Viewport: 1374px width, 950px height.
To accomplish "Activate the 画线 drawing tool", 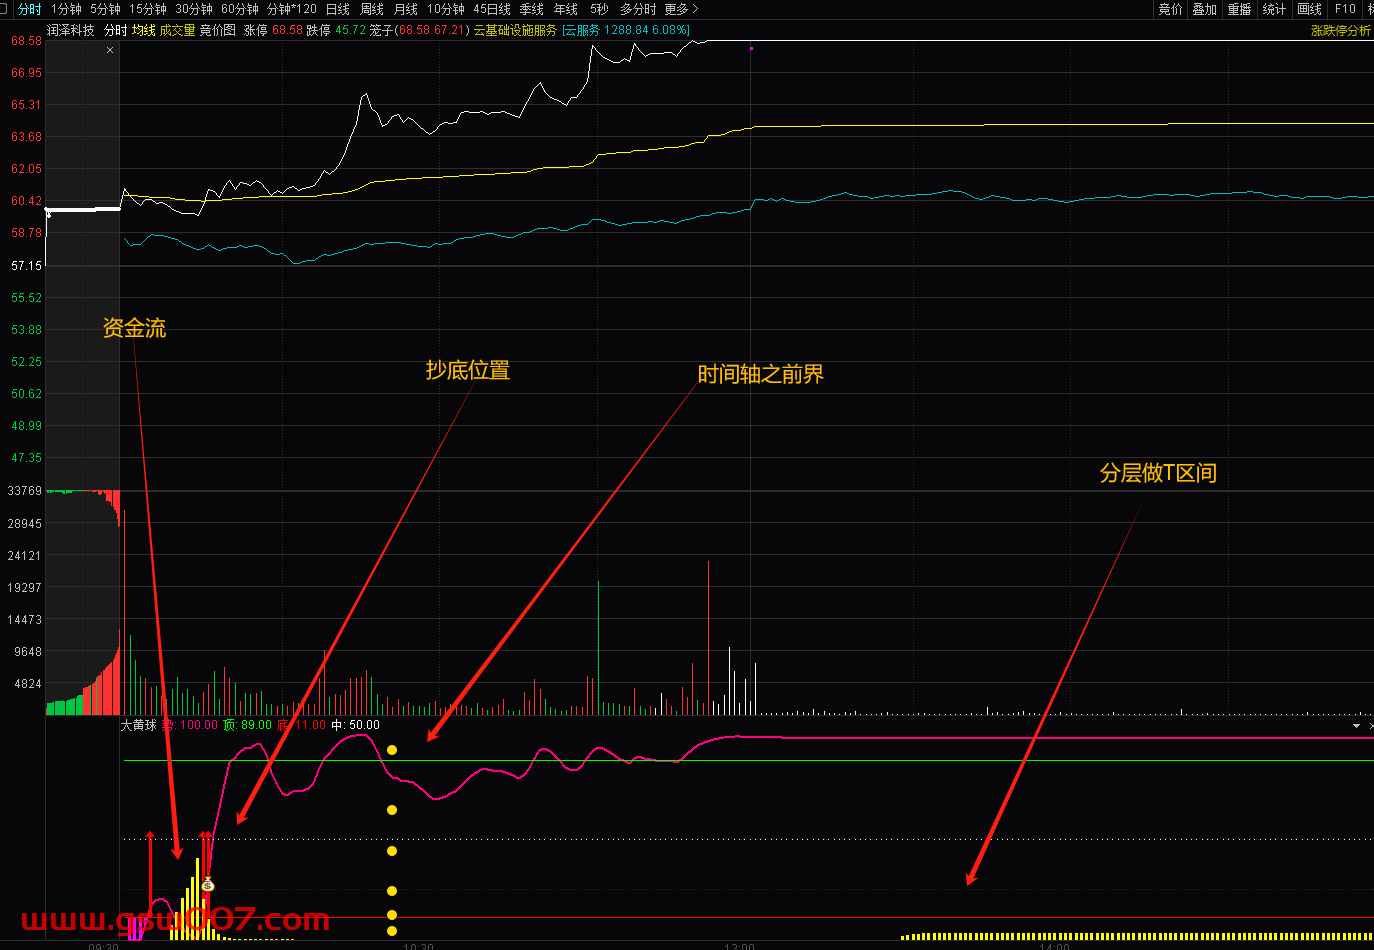I will (1309, 9).
